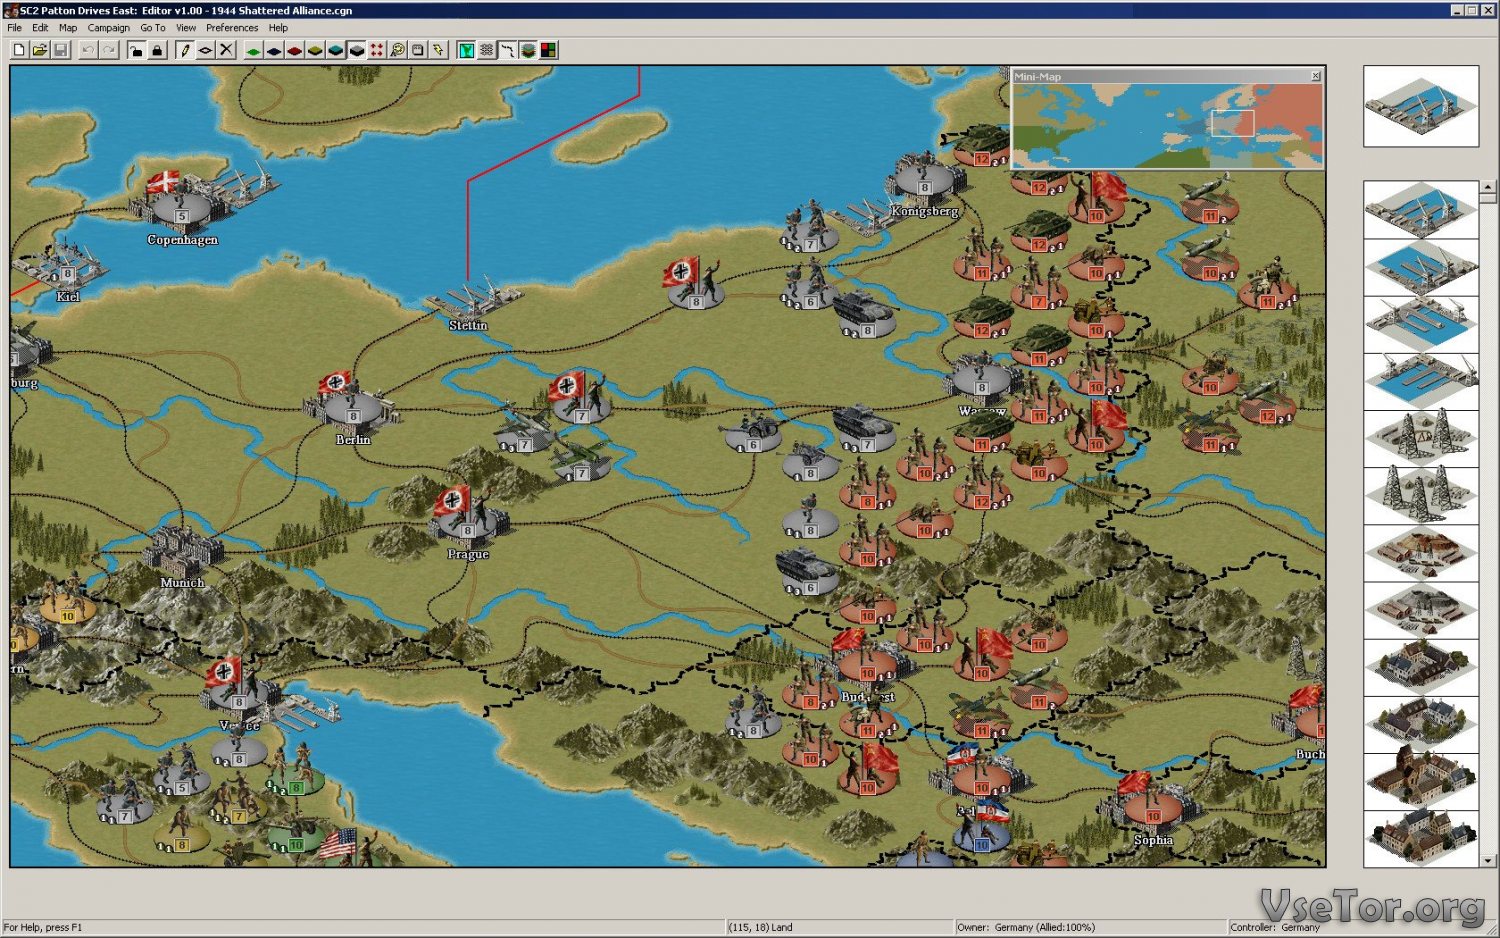Close the Mini-Map panel
This screenshot has width=1500, height=938.
1315,76
